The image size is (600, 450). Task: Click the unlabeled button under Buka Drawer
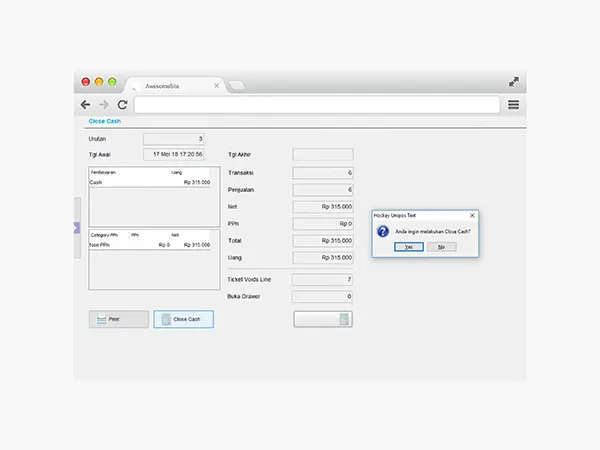click(x=322, y=319)
